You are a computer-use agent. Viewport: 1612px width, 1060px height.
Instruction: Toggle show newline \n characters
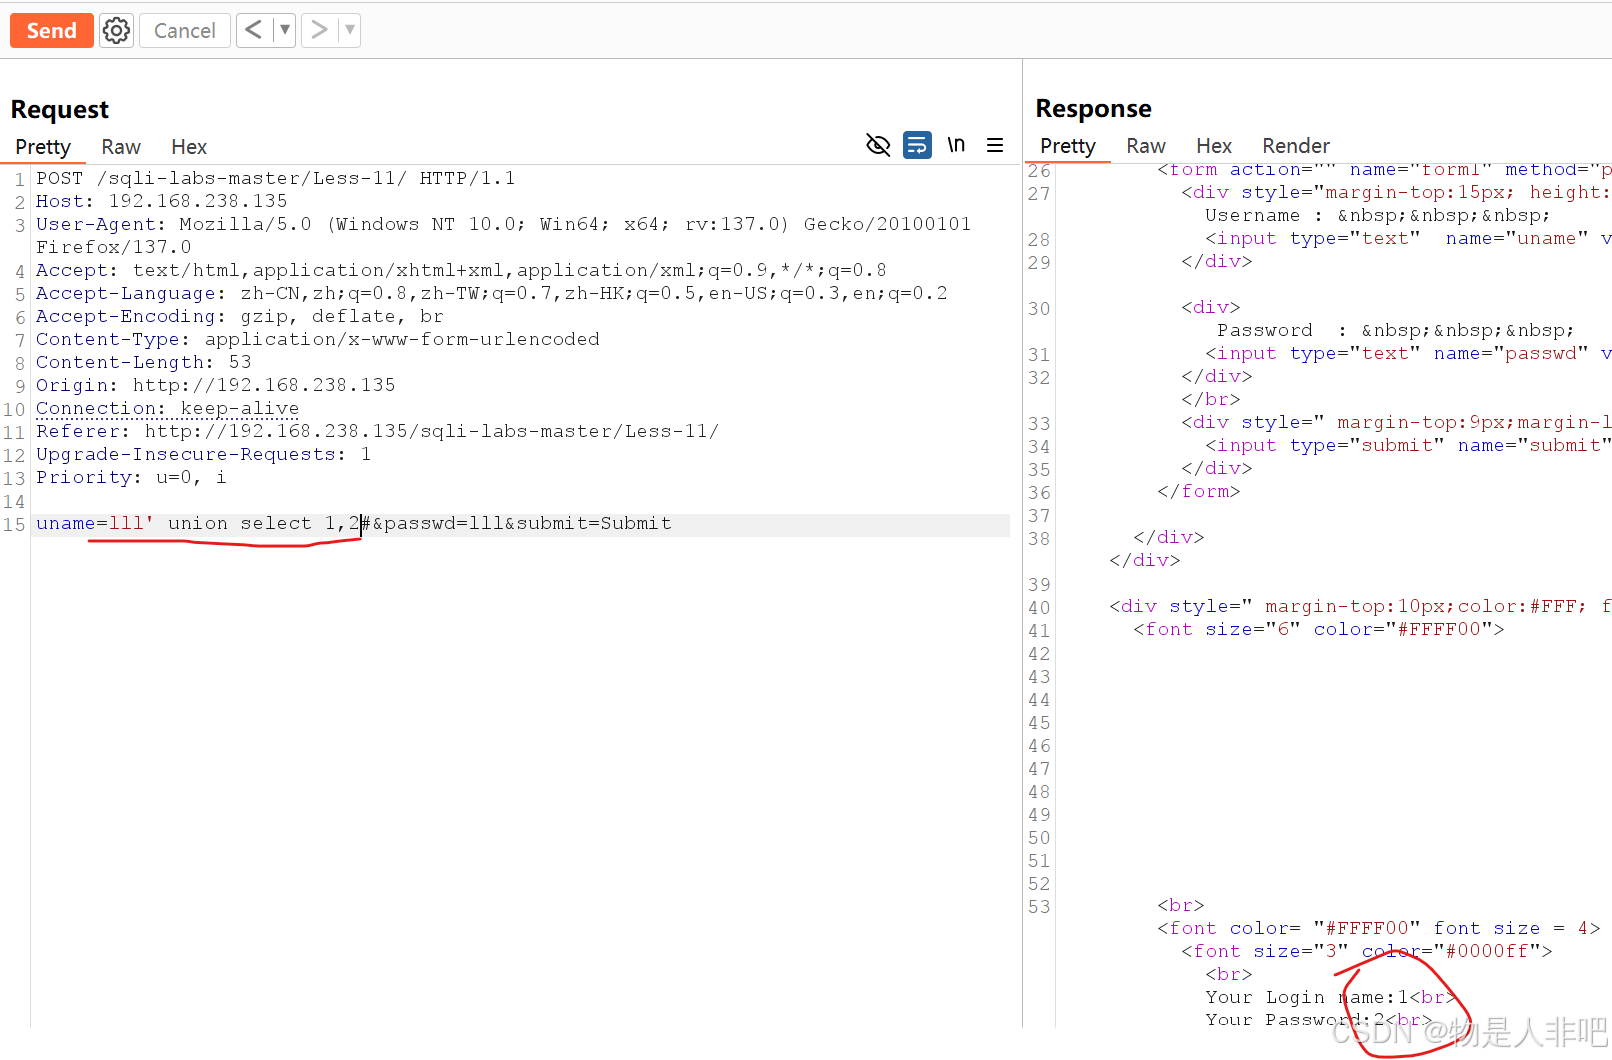click(x=956, y=145)
